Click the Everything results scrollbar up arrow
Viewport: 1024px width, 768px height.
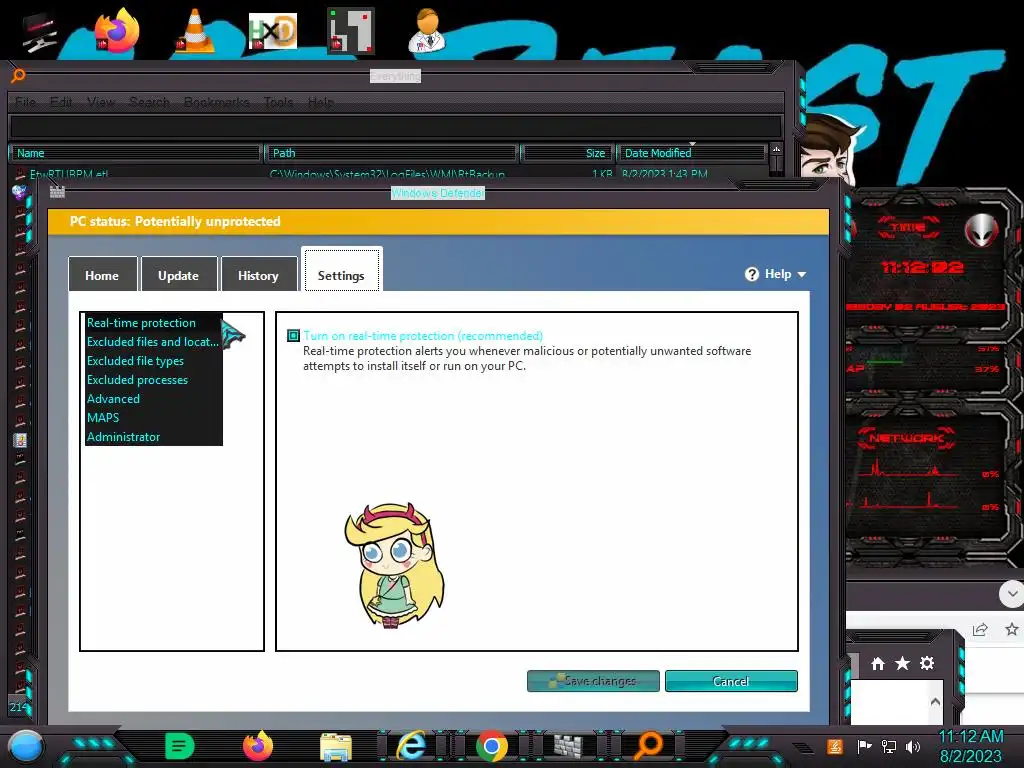pyautogui.click(x=776, y=150)
